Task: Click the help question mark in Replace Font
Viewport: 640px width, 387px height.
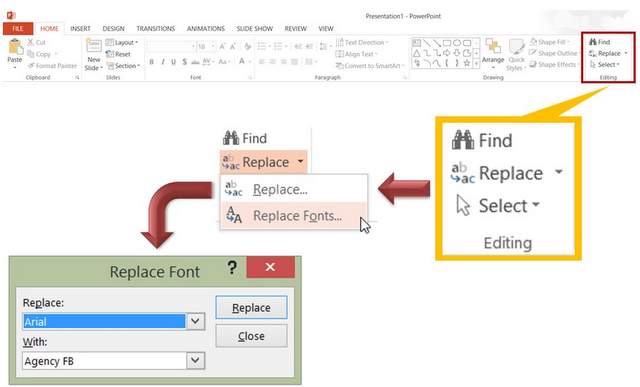Action: click(232, 267)
